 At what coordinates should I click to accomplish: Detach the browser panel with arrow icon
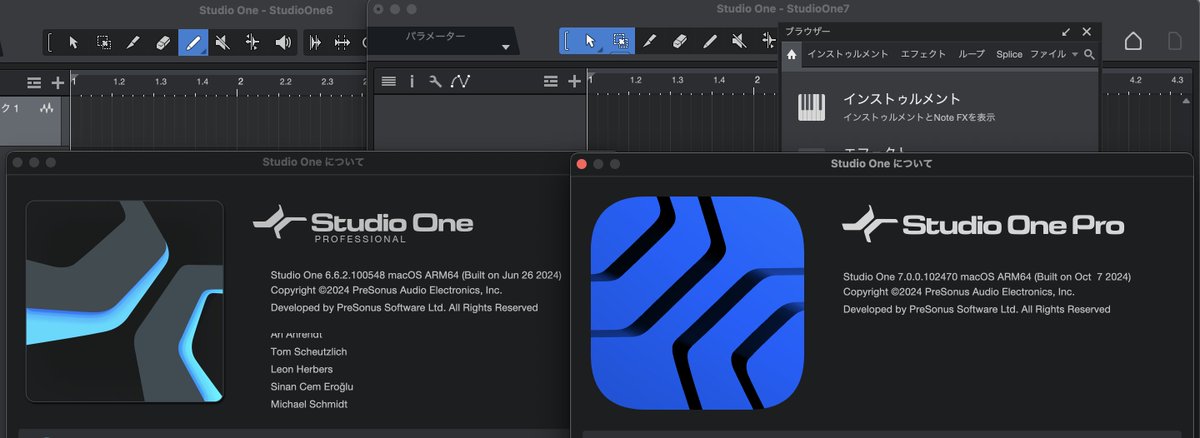[x=1066, y=32]
